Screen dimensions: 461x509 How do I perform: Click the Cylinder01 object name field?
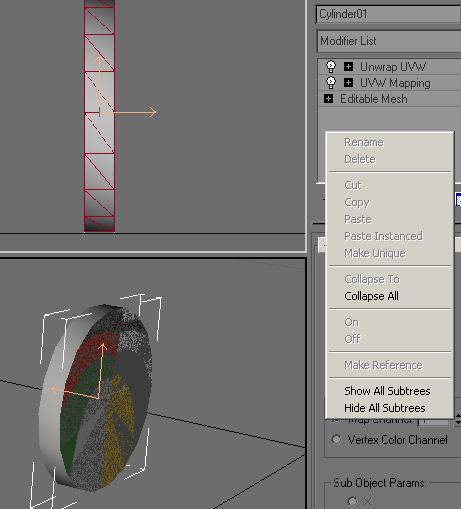point(389,14)
